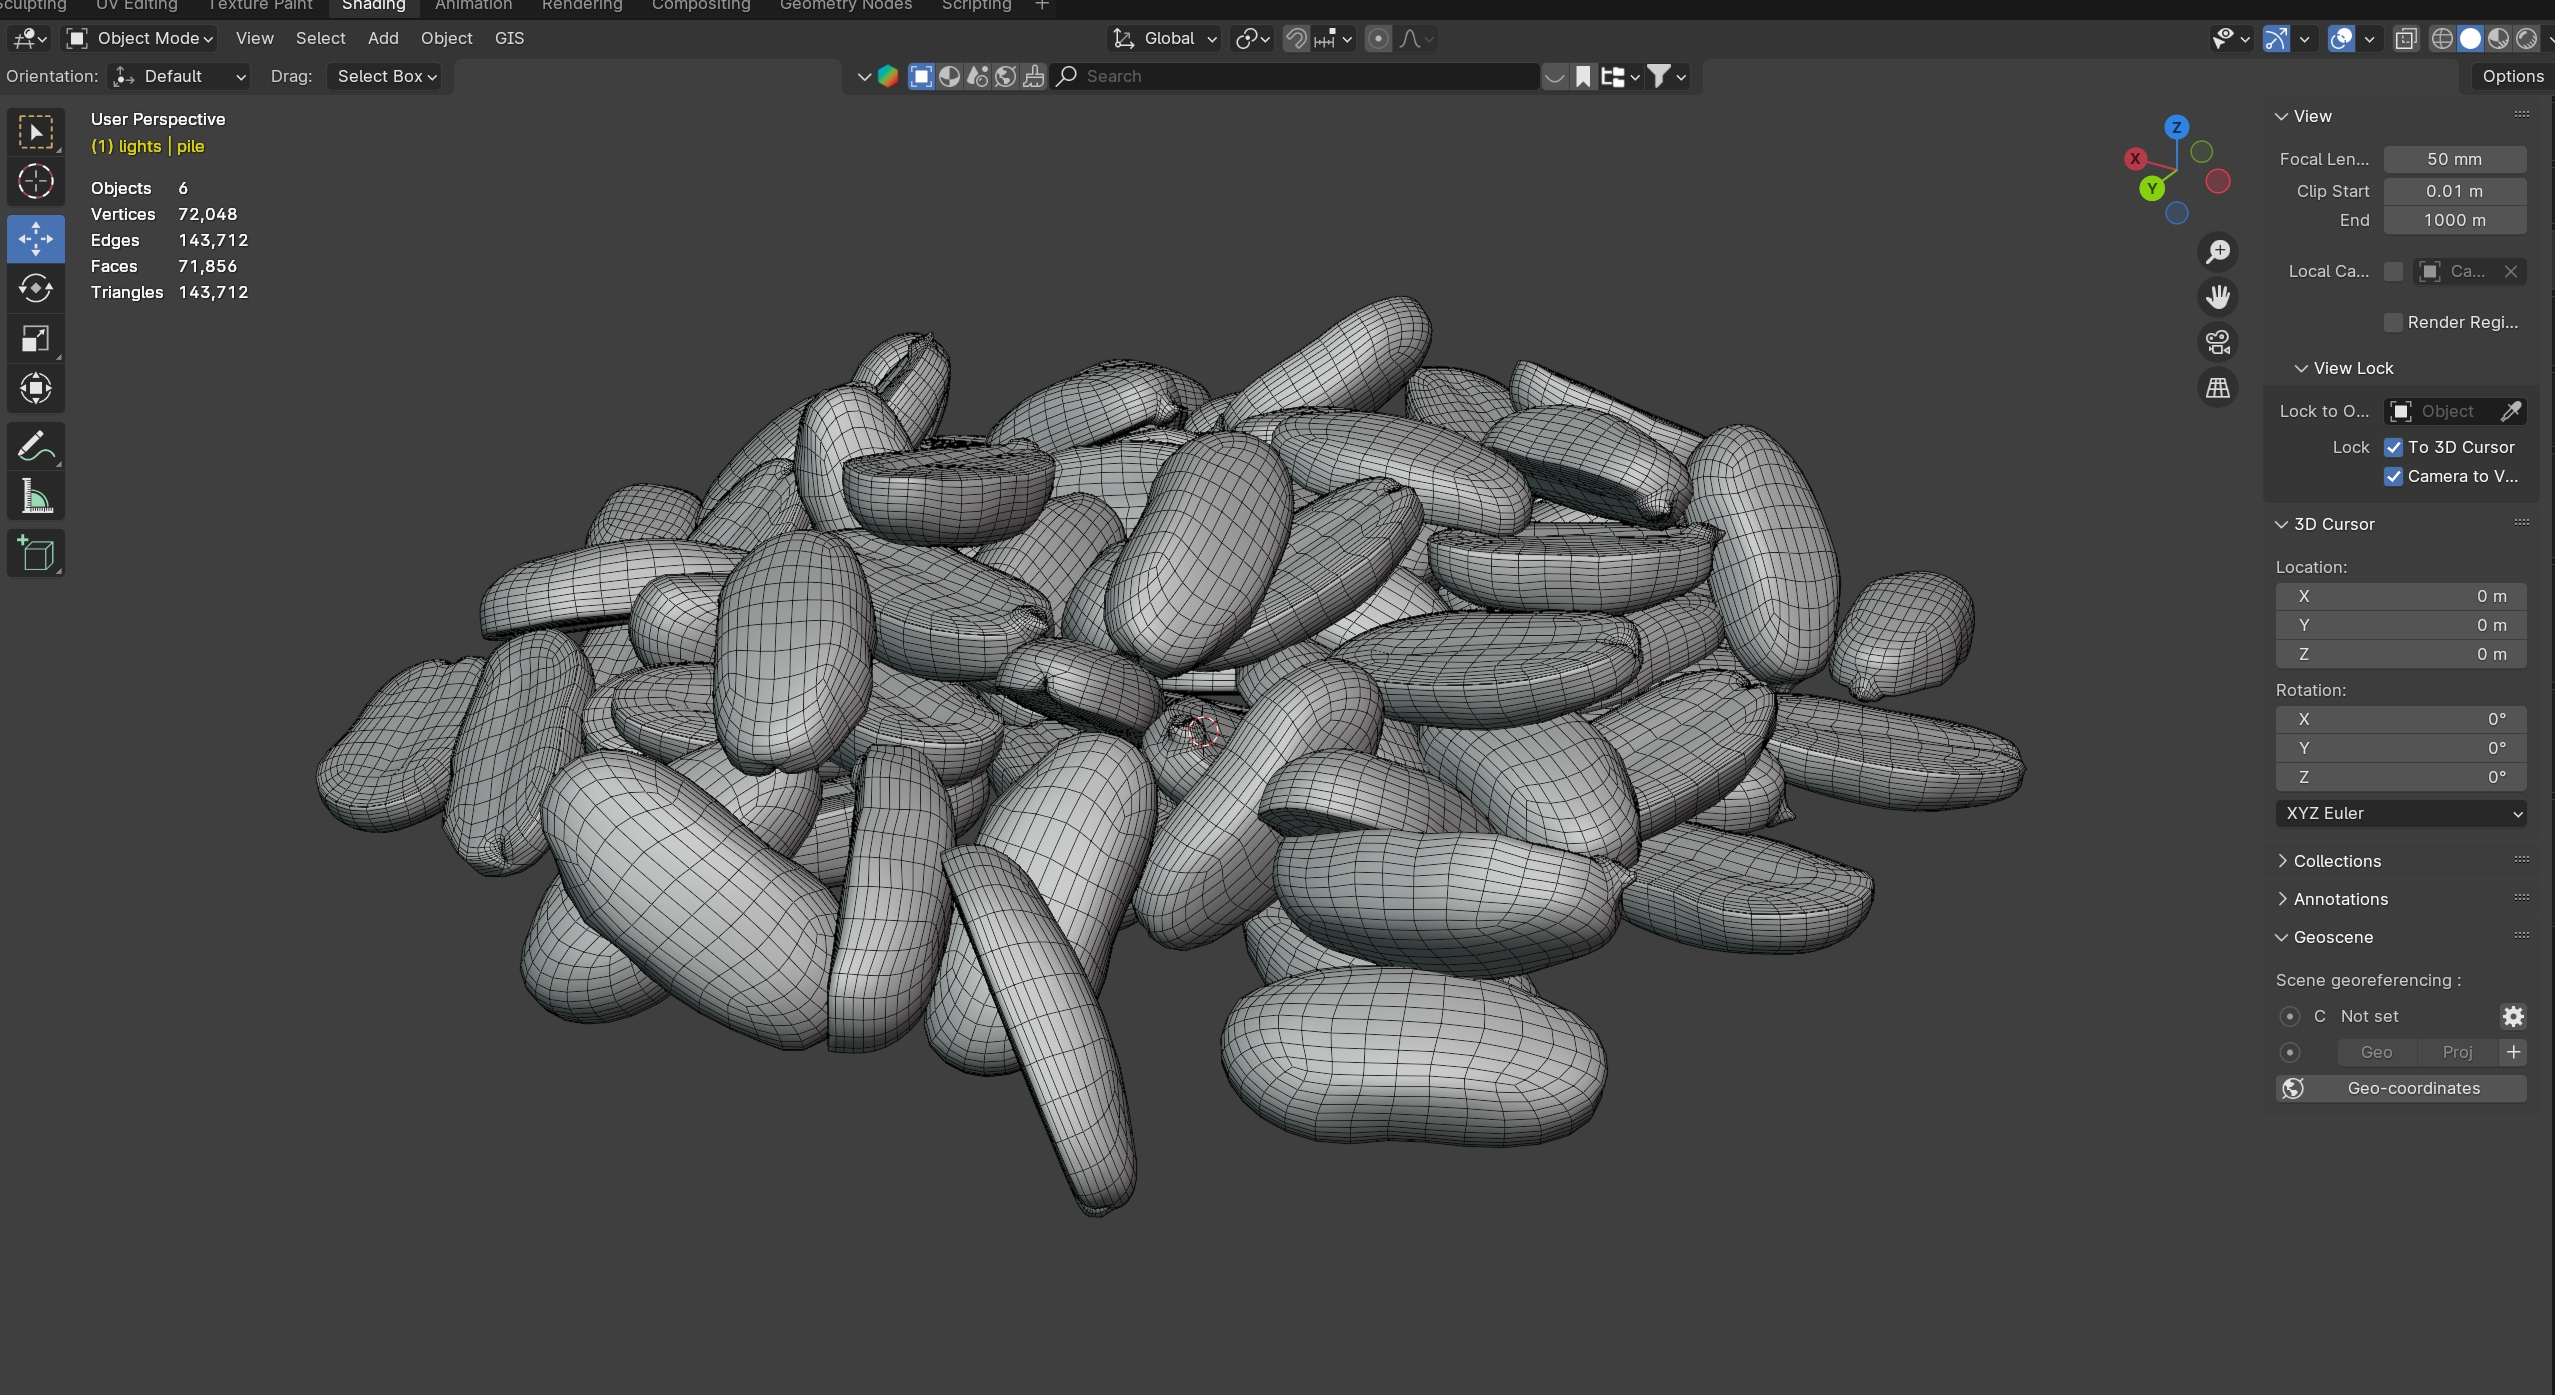Viewport: 2555px width, 1395px height.
Task: Select the Measure tool
Action: coord(36,496)
